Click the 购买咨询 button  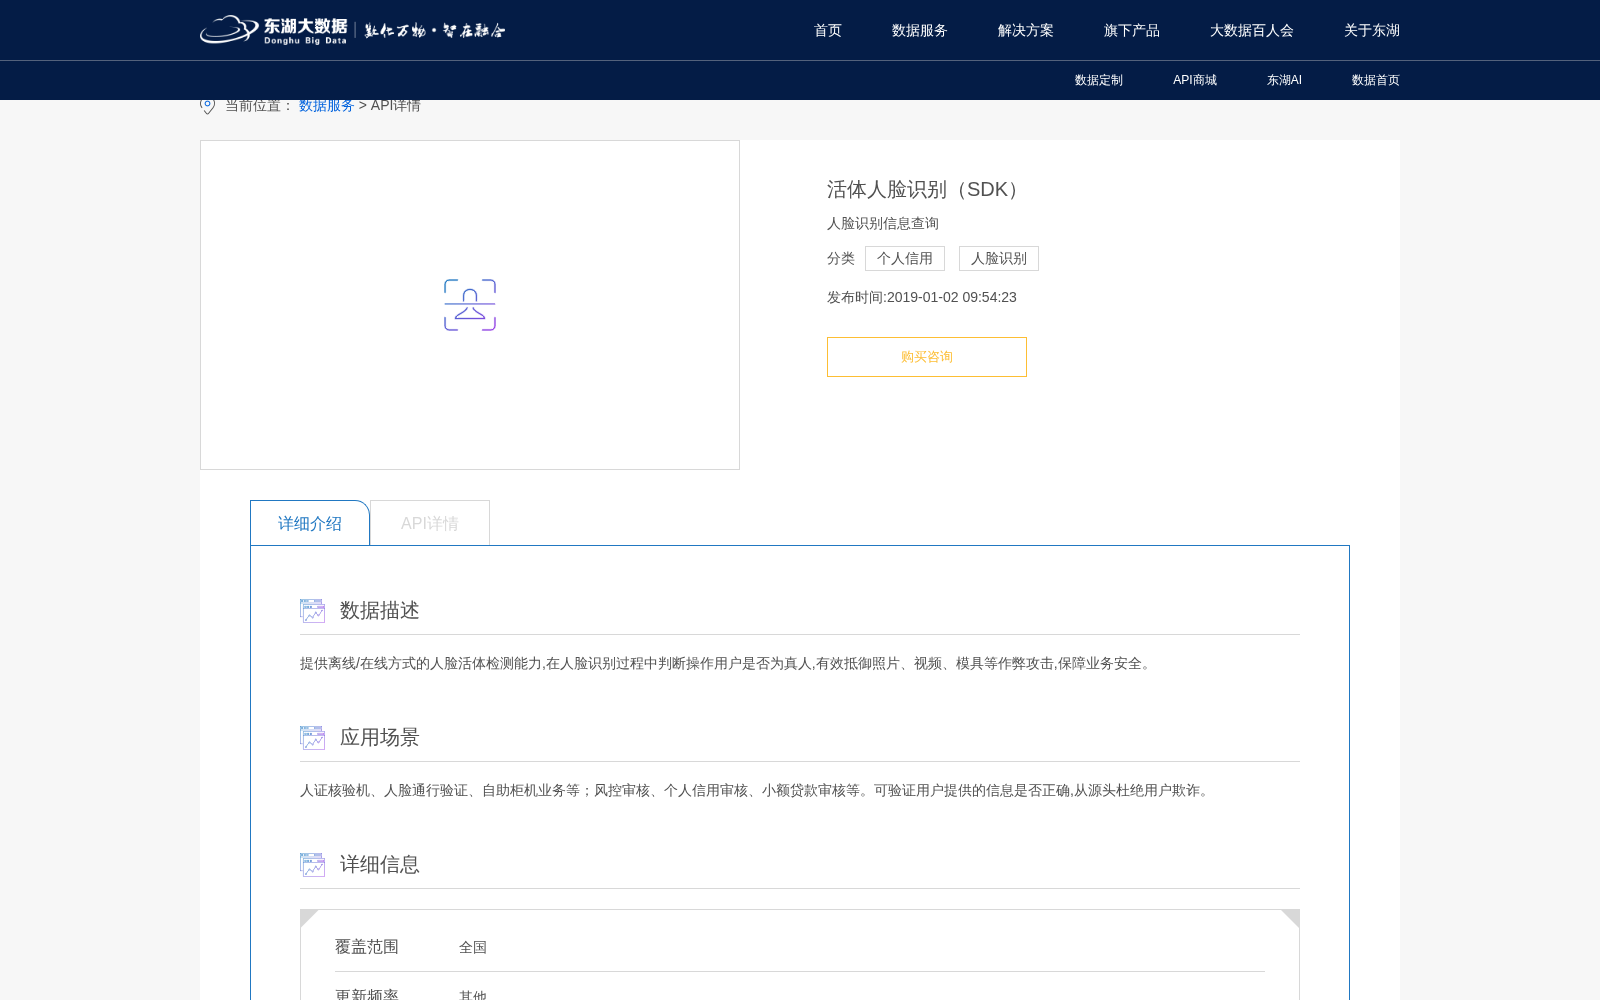pos(927,357)
